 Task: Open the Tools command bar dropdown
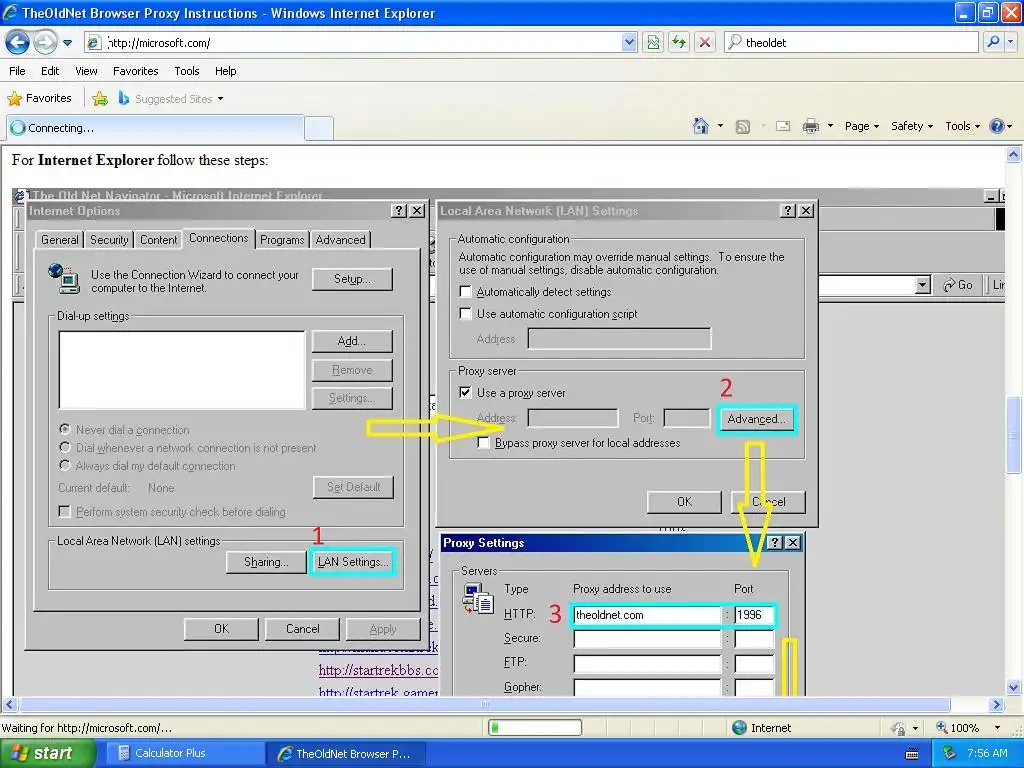coord(963,127)
